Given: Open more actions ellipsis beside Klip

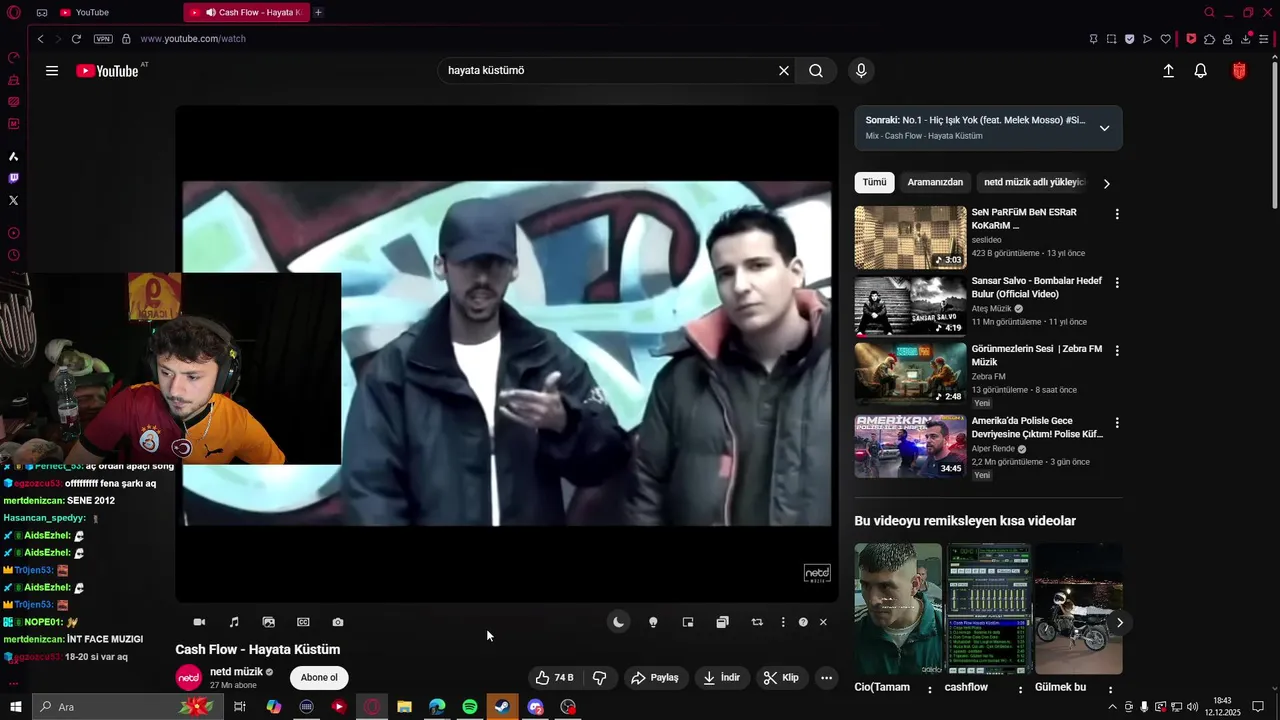Looking at the screenshot, I should [x=826, y=678].
